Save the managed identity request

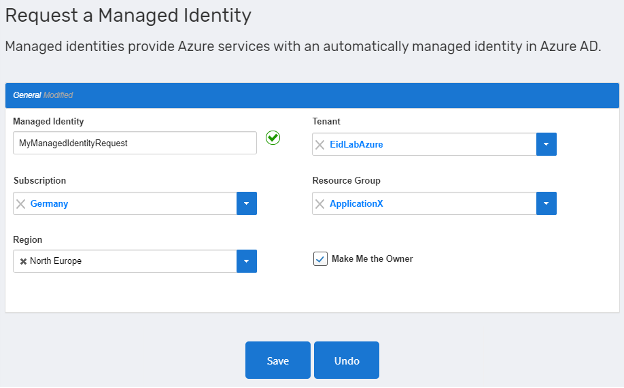278,360
